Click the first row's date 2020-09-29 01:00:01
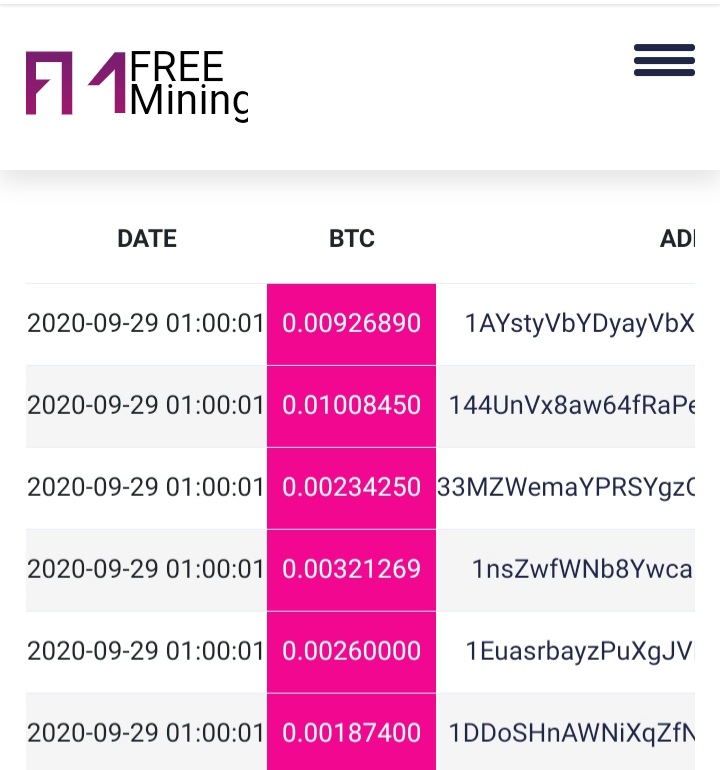Viewport: 720px width, 770px height. 145,324
